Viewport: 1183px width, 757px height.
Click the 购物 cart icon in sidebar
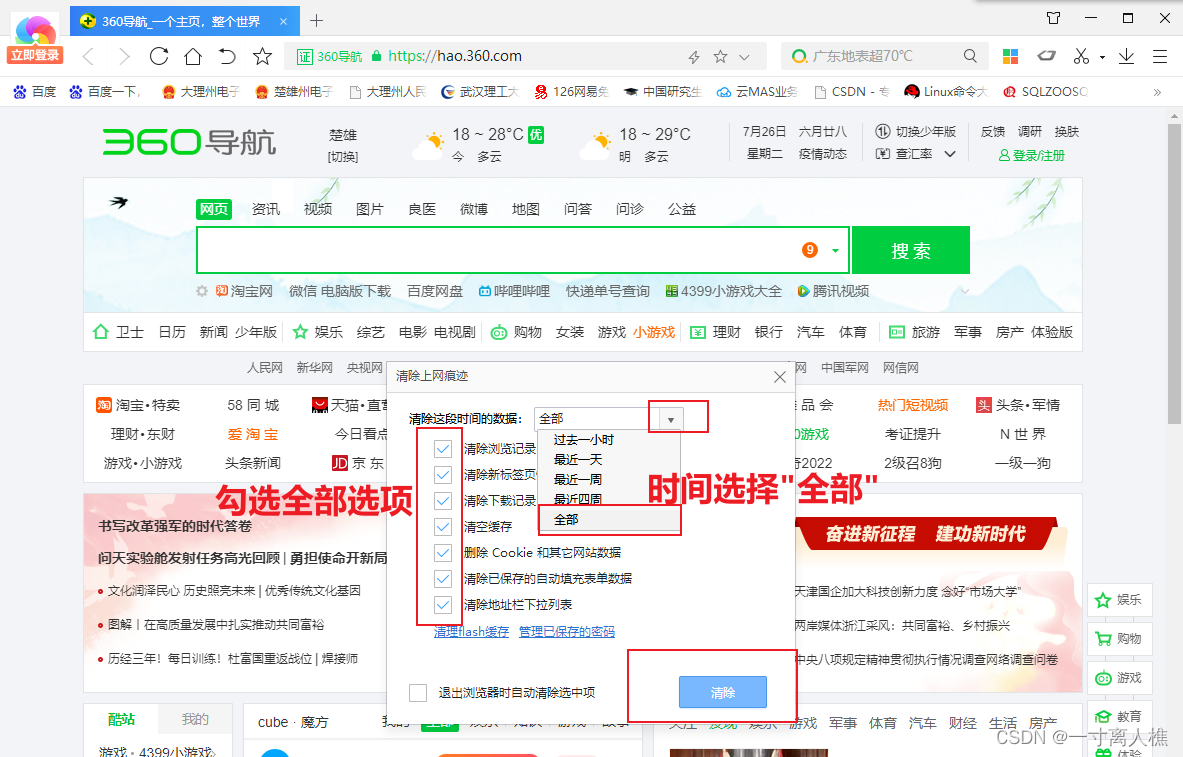[1103, 639]
